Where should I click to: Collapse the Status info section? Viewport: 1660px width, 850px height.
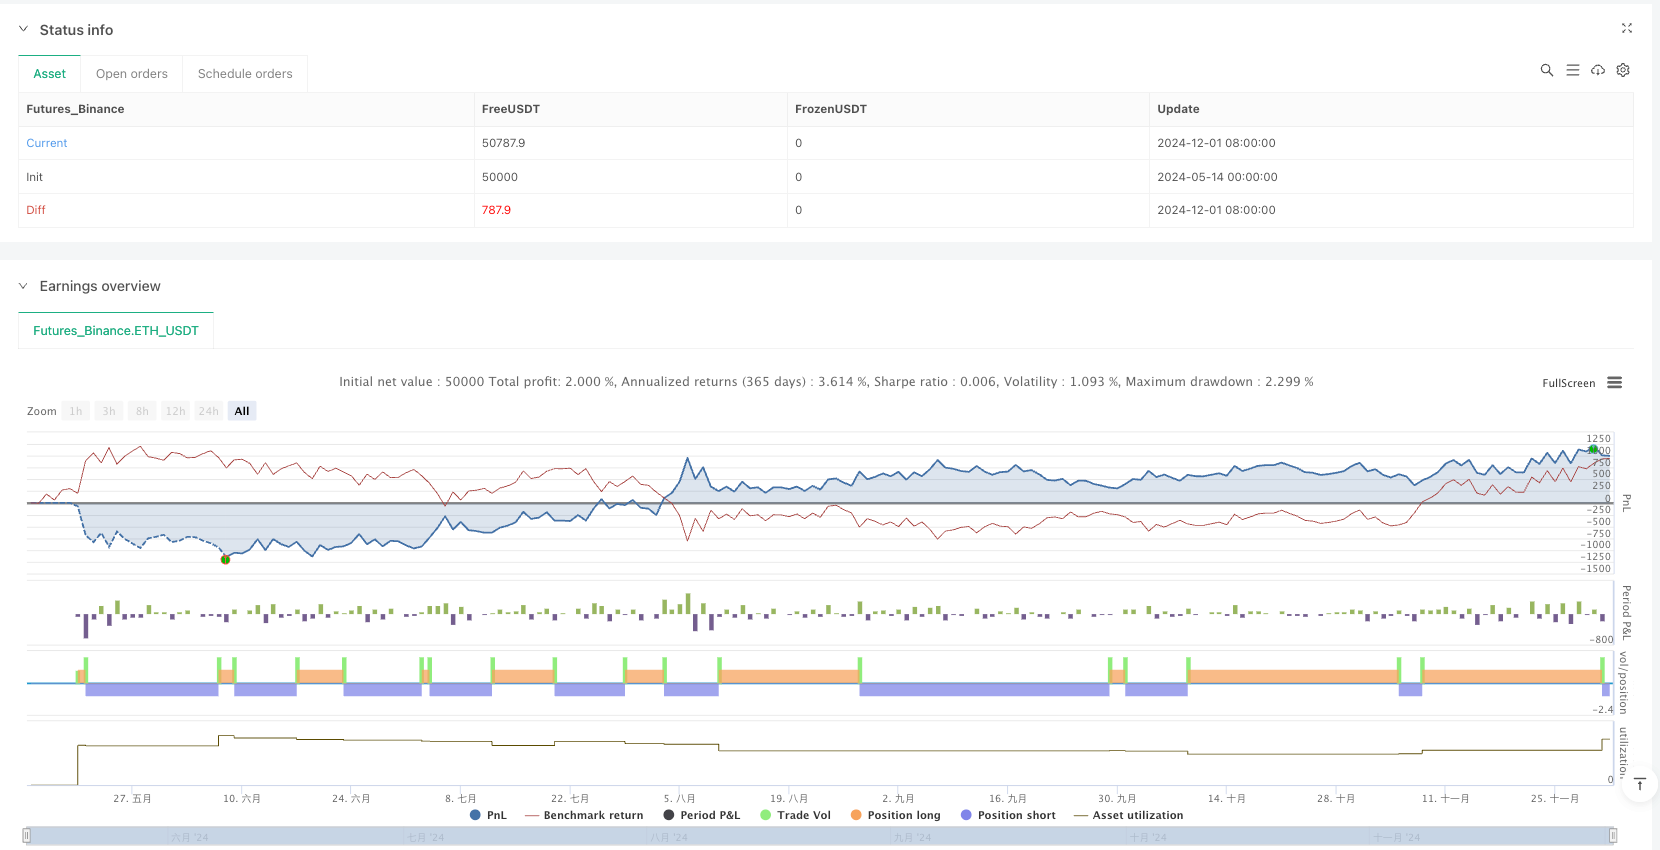(x=23, y=30)
